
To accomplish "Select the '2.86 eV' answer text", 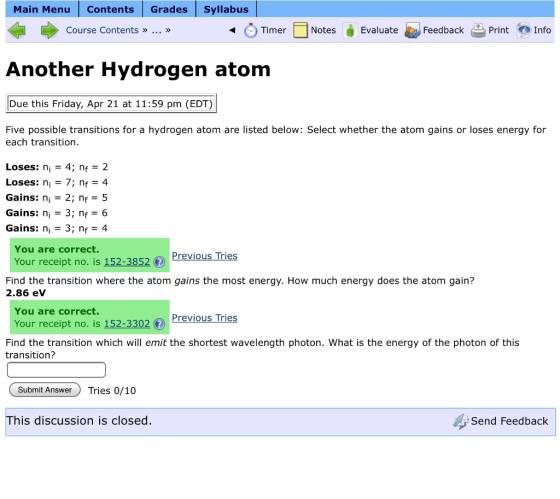I will pyautogui.click(x=26, y=293).
